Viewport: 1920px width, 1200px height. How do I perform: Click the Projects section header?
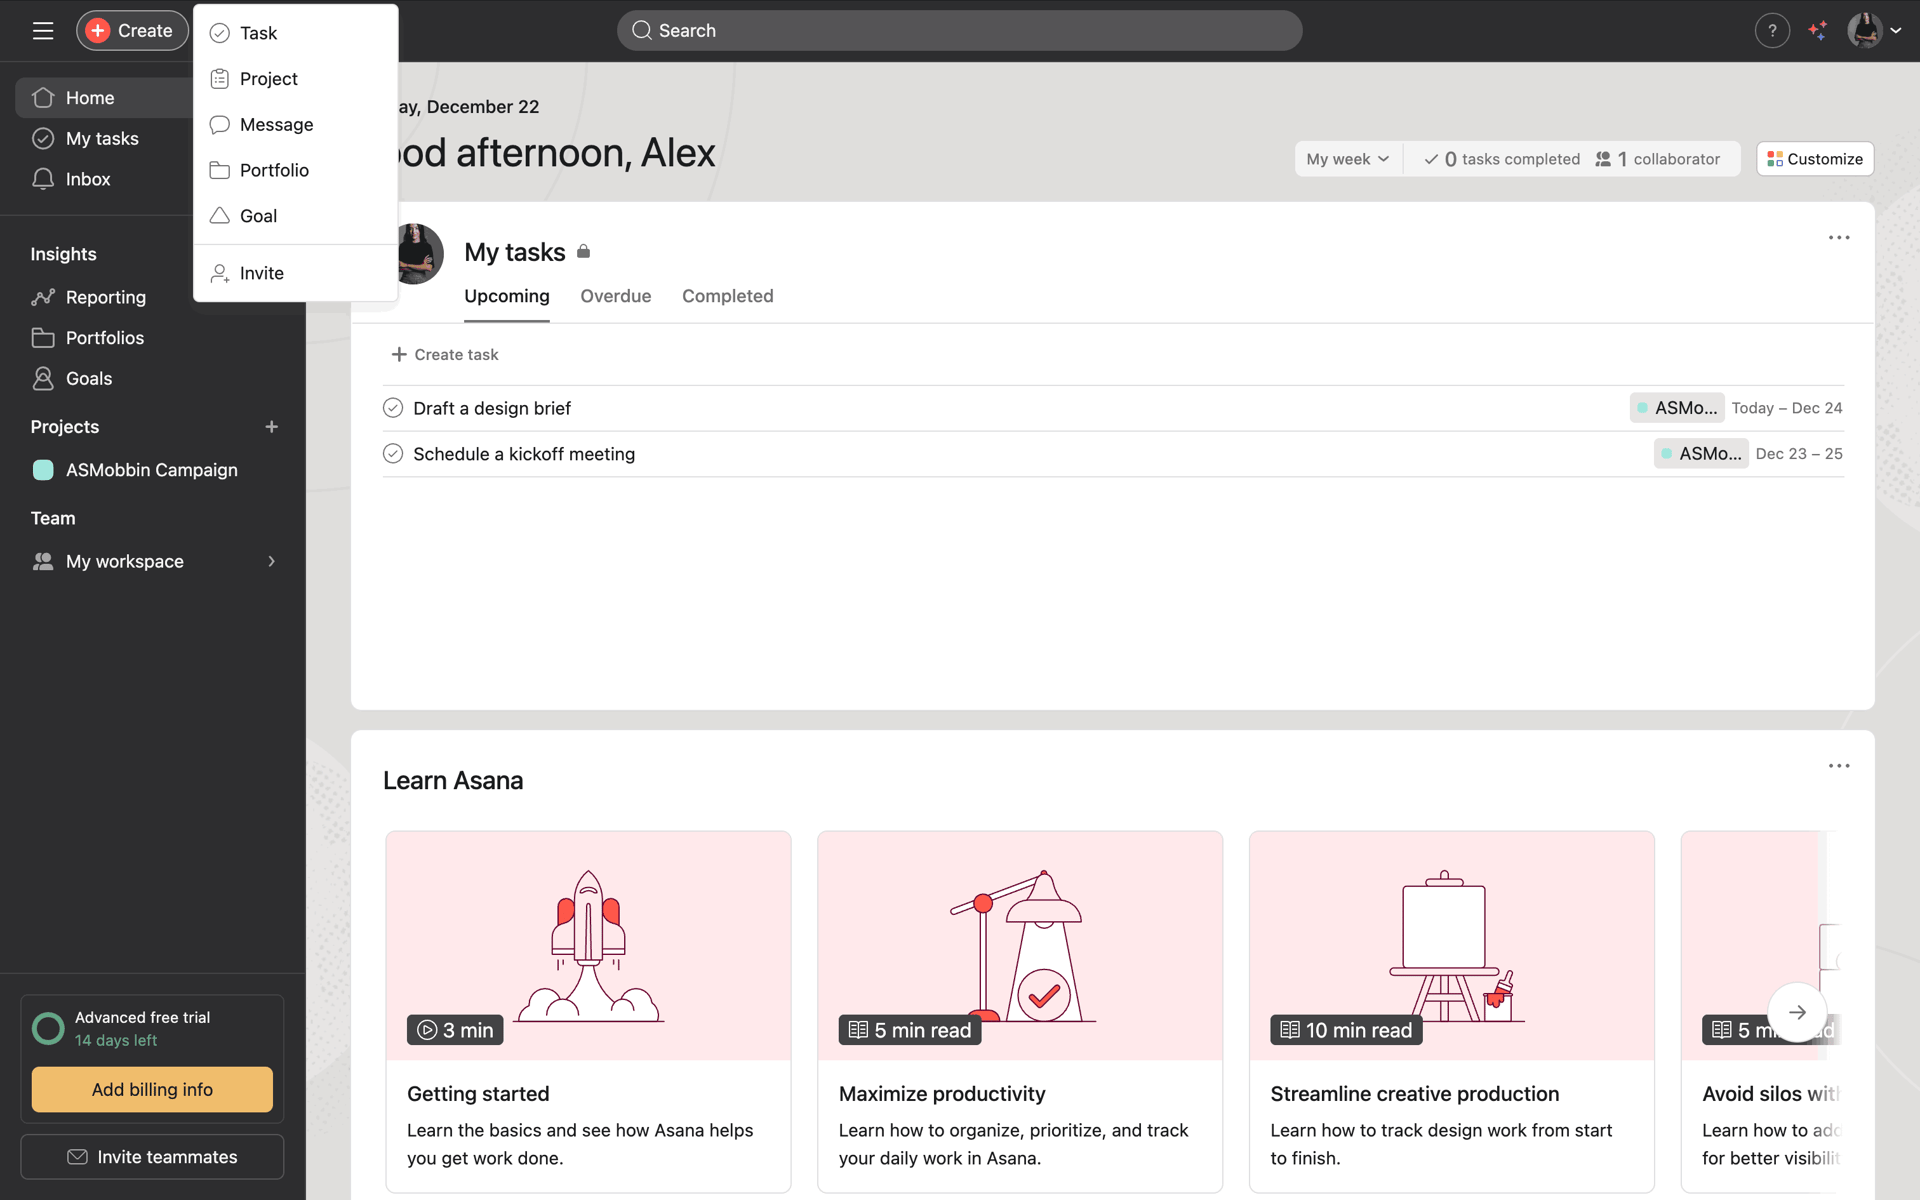tap(65, 427)
